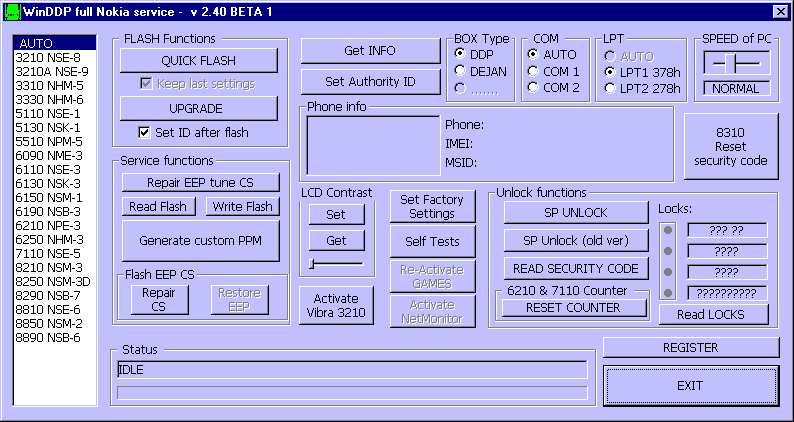Click Activate Vibra 3210 button
The image size is (794, 422).
click(336, 305)
